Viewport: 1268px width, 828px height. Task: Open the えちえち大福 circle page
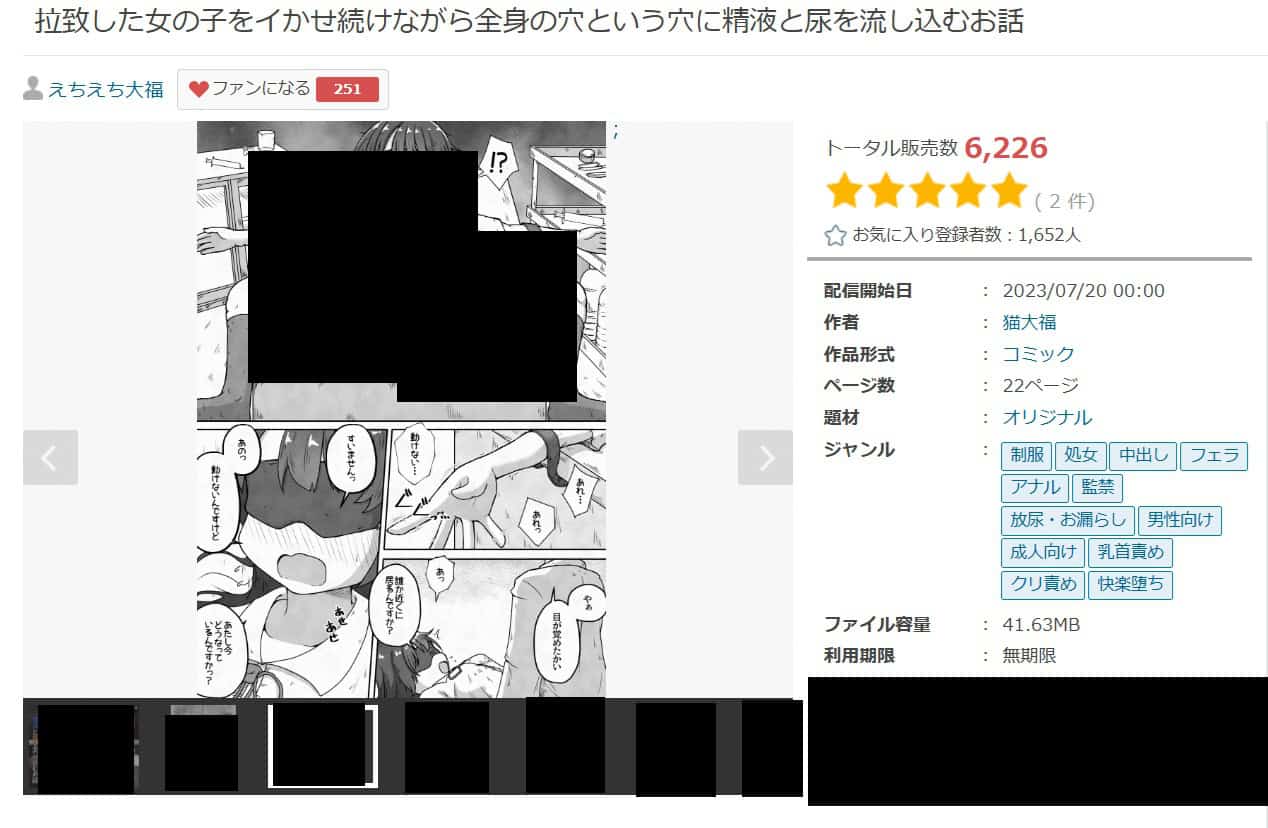tap(106, 89)
